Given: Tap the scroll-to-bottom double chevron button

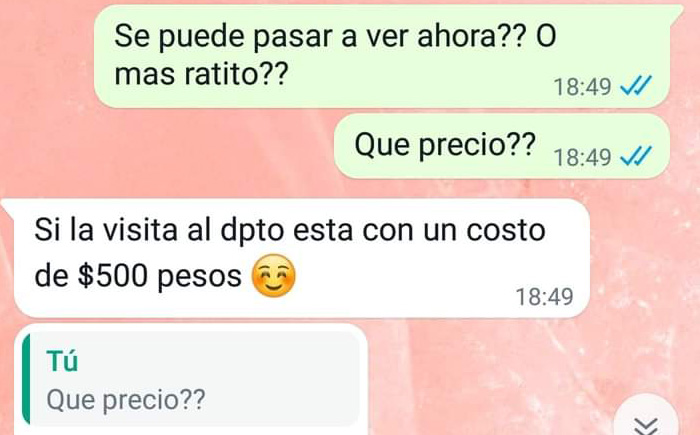Looking at the screenshot, I should pyautogui.click(x=646, y=420).
